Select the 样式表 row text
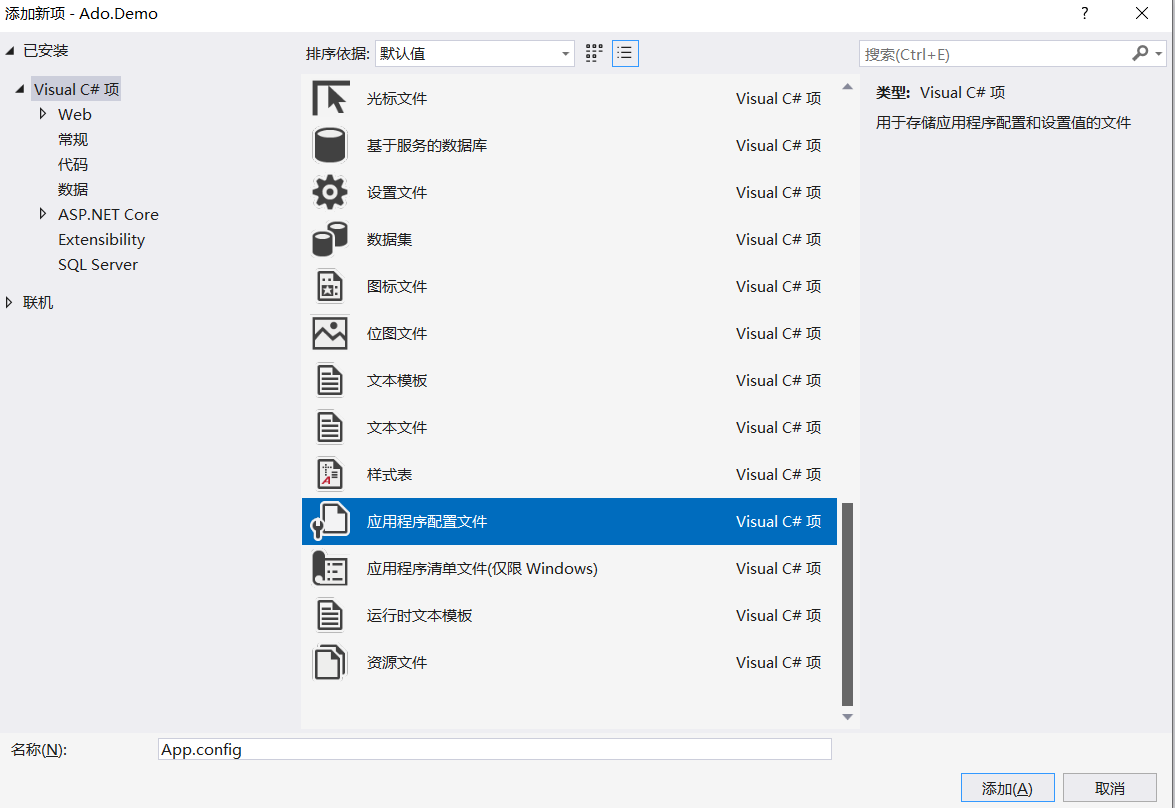The height and width of the screenshot is (808, 1175). (x=389, y=474)
